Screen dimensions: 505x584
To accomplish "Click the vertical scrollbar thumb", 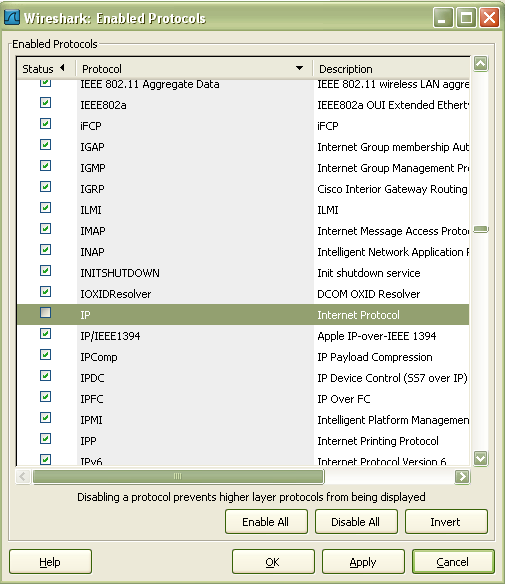I will [481, 229].
